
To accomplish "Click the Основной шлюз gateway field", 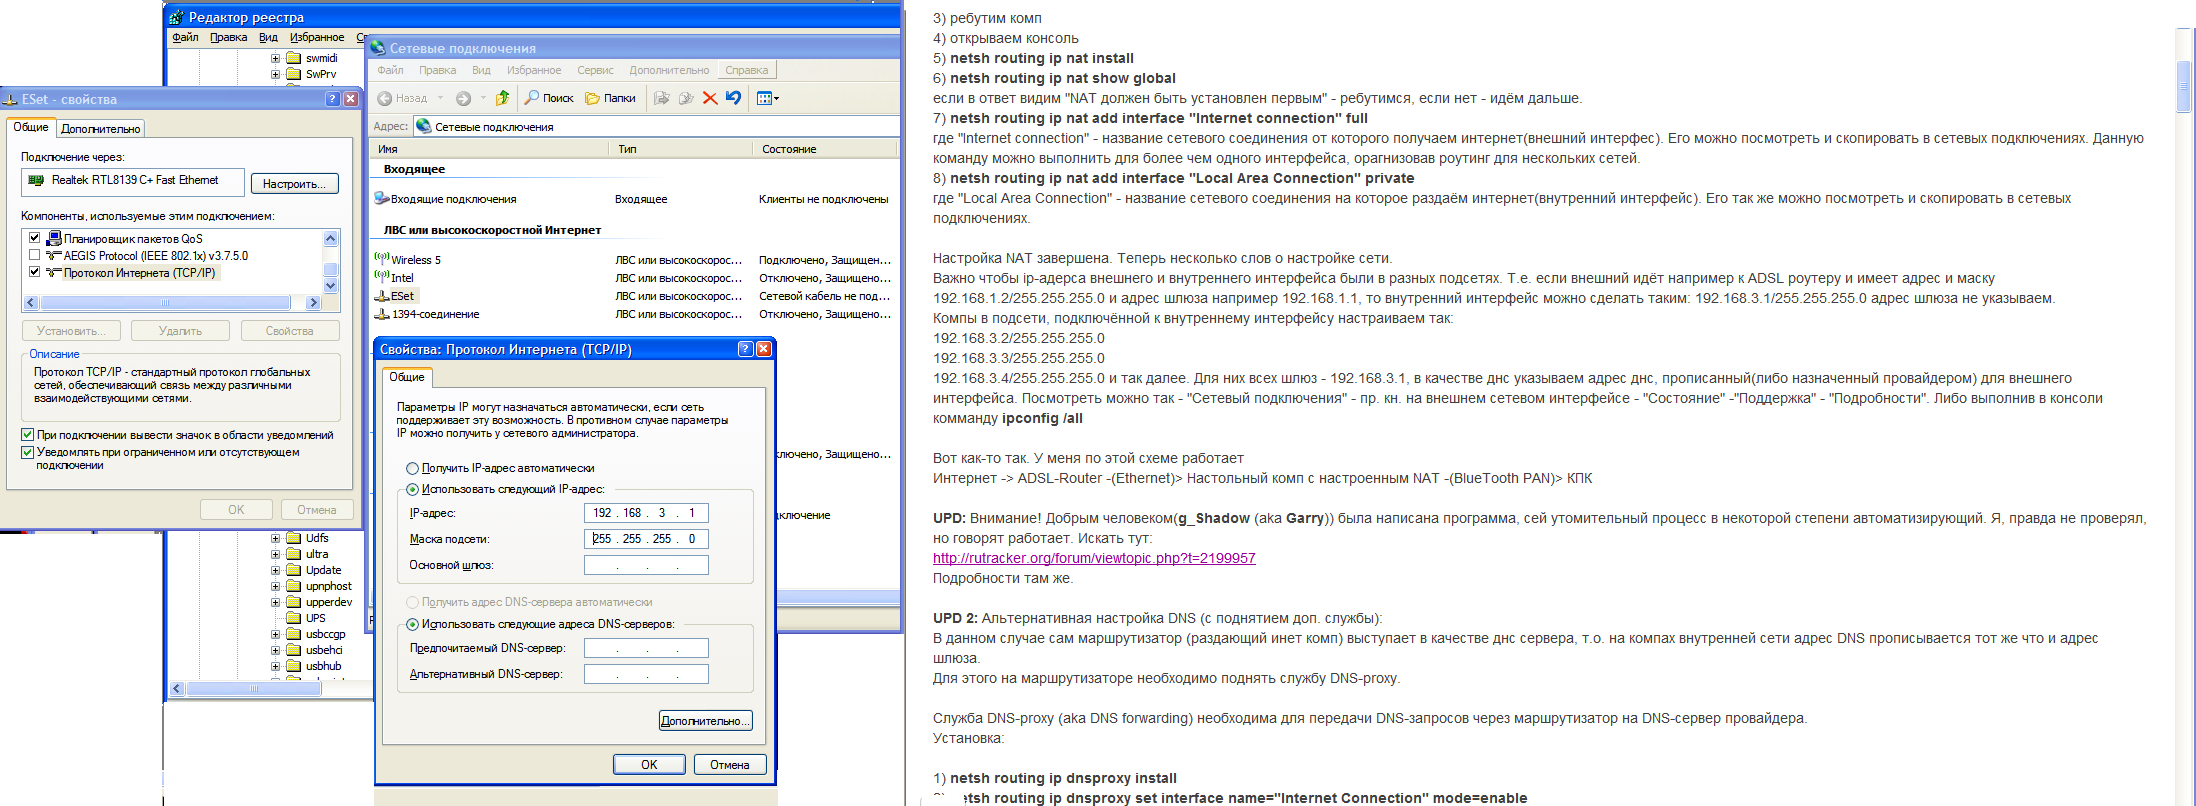I will point(646,565).
